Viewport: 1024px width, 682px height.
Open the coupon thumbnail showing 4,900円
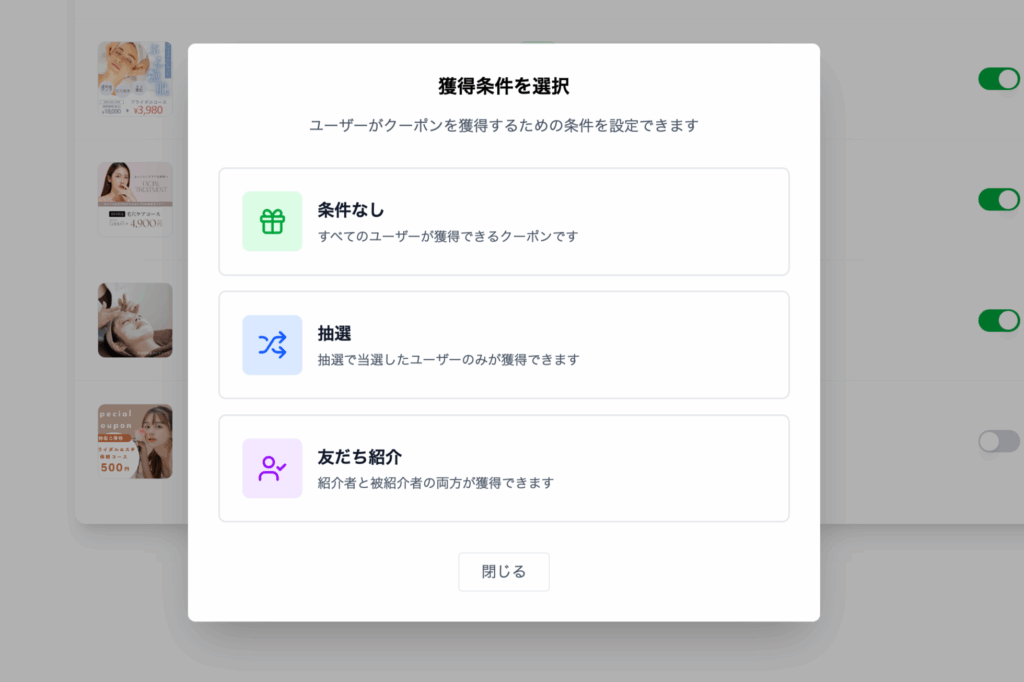coord(135,199)
